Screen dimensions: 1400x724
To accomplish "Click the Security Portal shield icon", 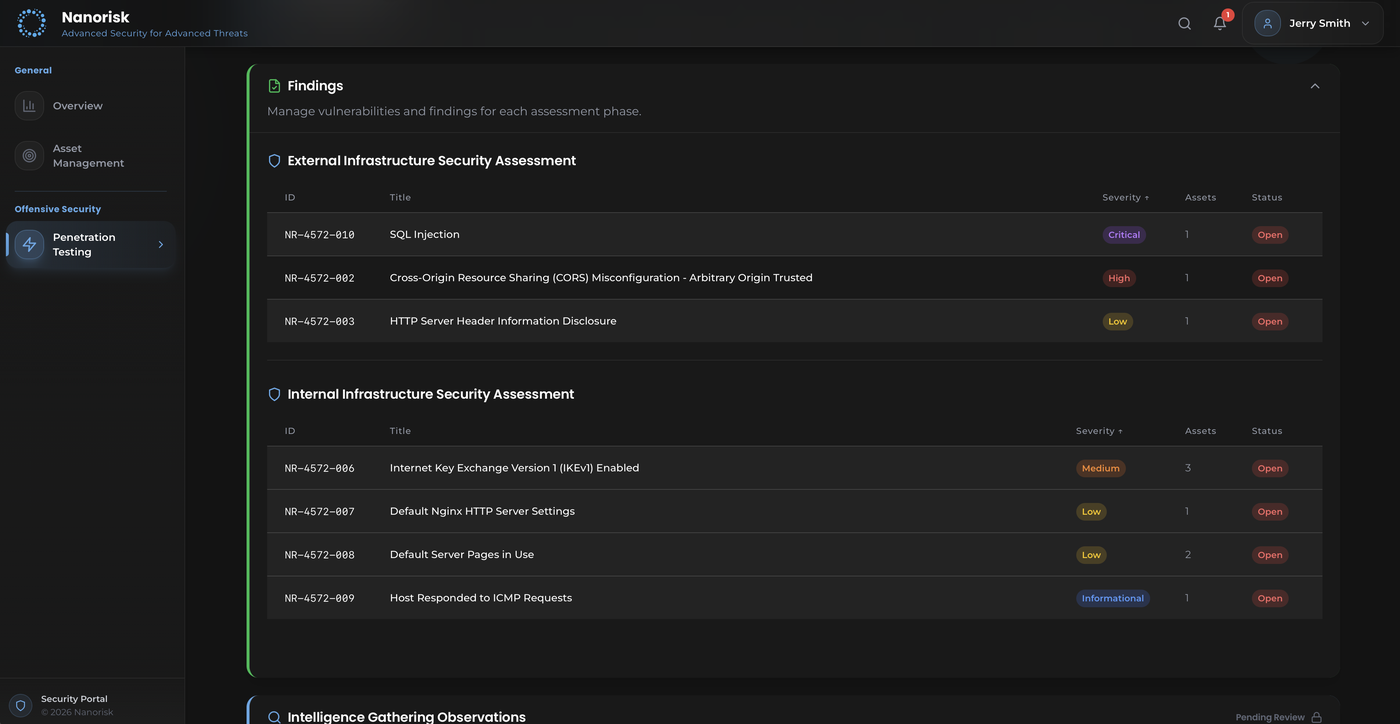I will [20, 705].
